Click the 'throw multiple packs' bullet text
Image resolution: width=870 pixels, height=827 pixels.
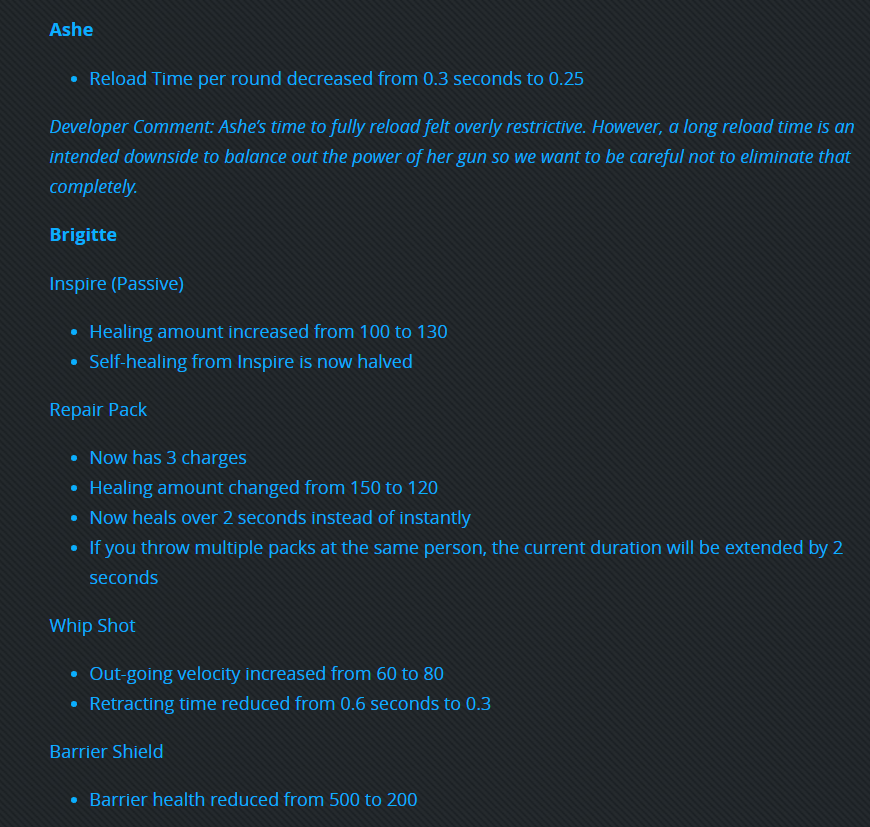[466, 562]
